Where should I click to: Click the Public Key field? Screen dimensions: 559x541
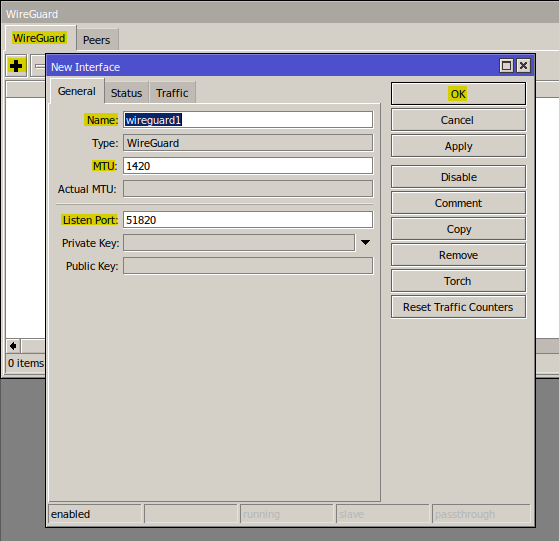[248, 266]
